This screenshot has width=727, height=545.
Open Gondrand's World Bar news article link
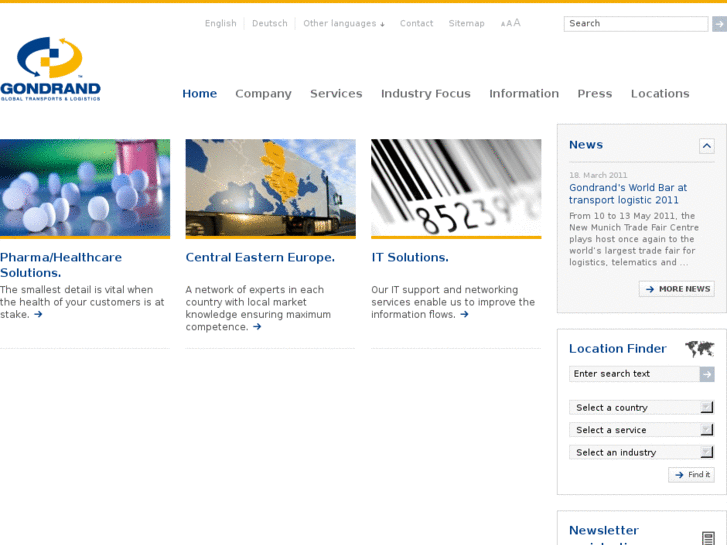[x=628, y=194]
